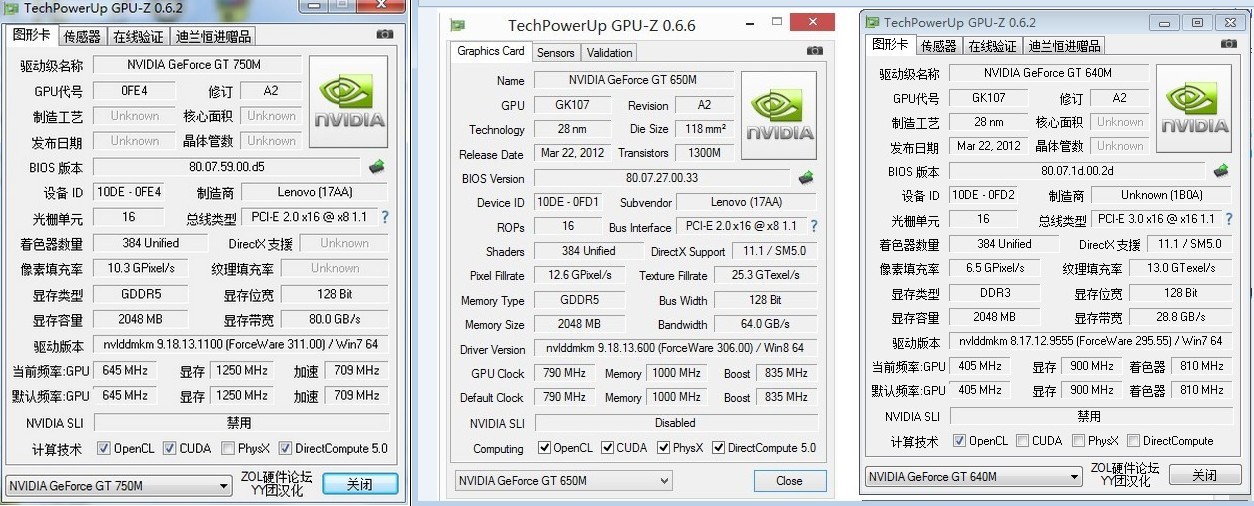Click Die Size value 118 mm²
The width and height of the screenshot is (1254, 506).
point(705,129)
